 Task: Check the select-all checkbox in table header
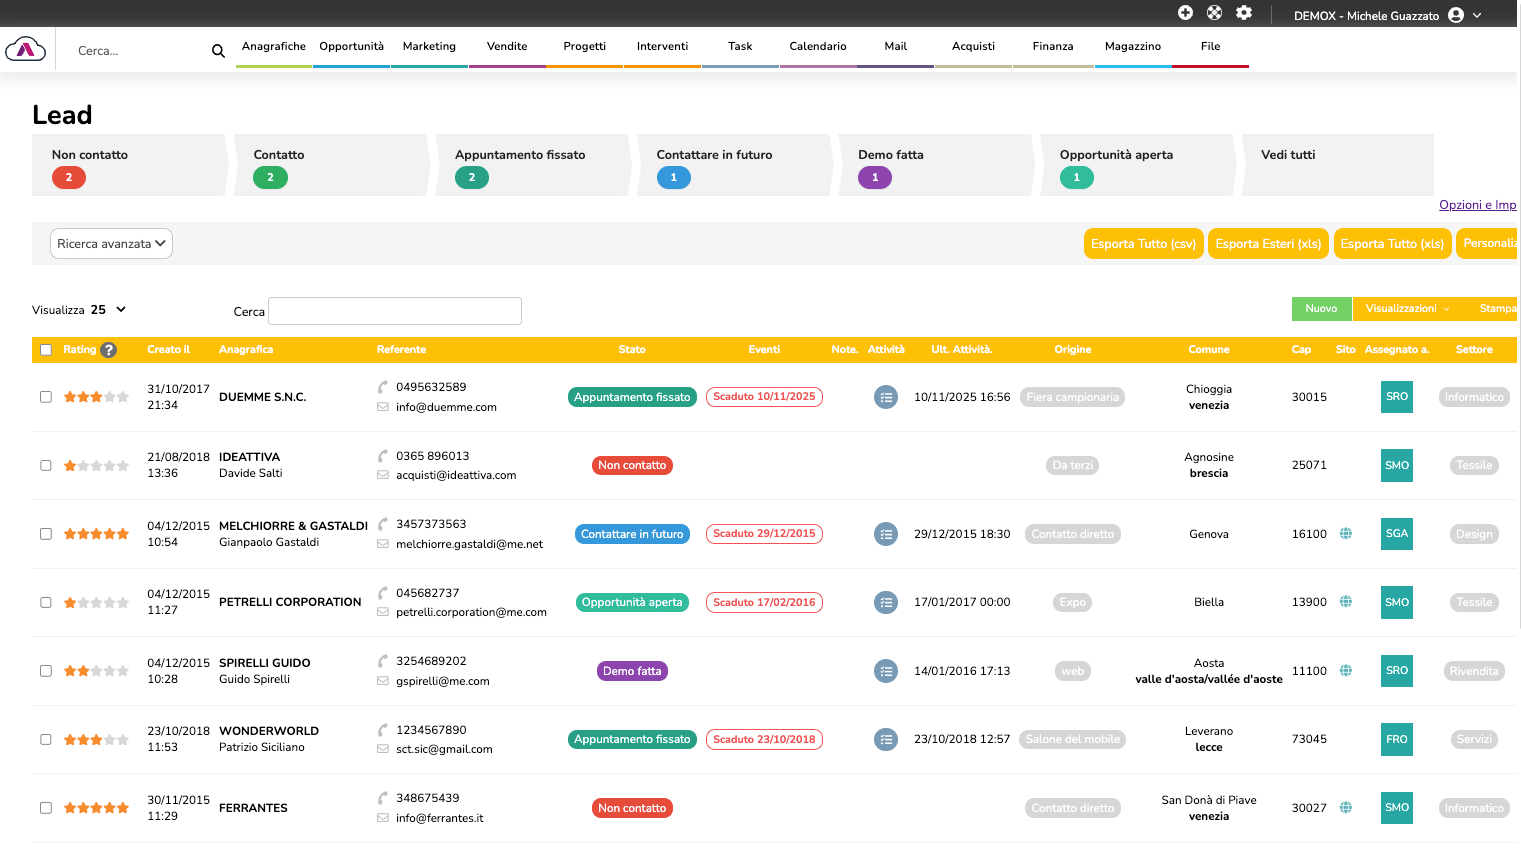(x=46, y=350)
